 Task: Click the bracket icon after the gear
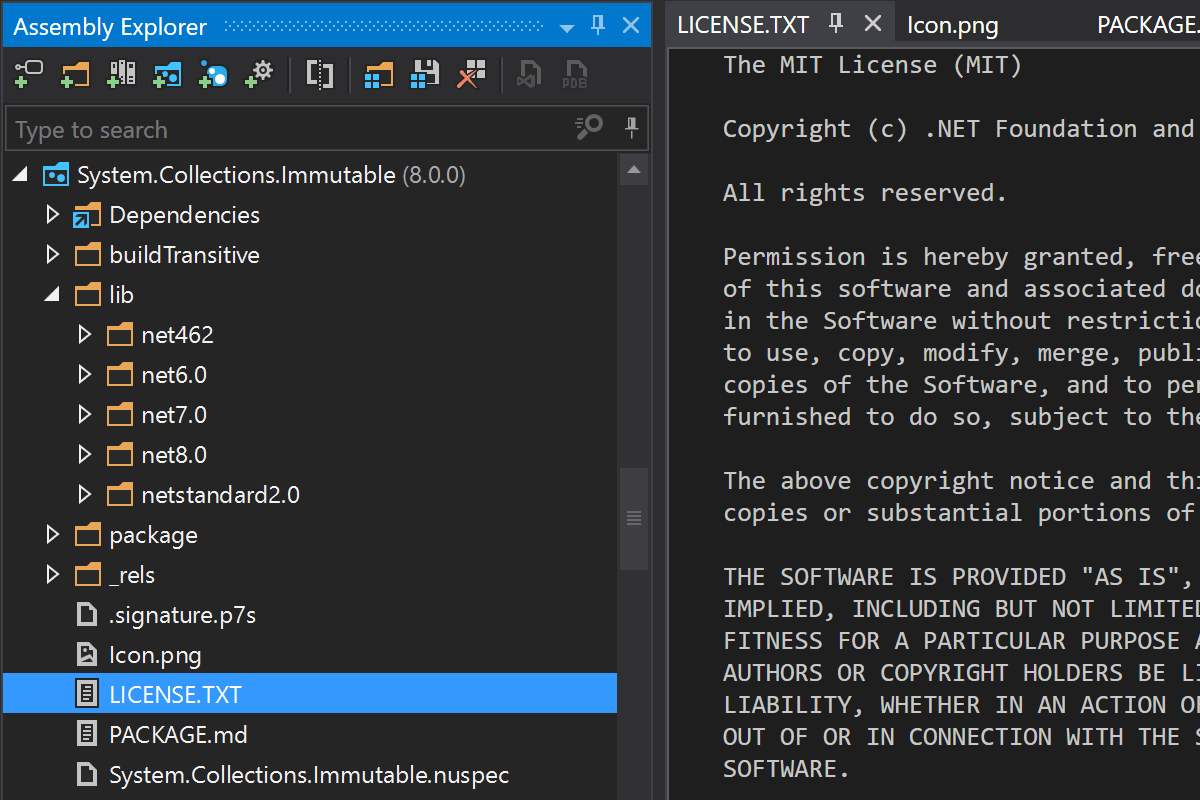point(319,73)
